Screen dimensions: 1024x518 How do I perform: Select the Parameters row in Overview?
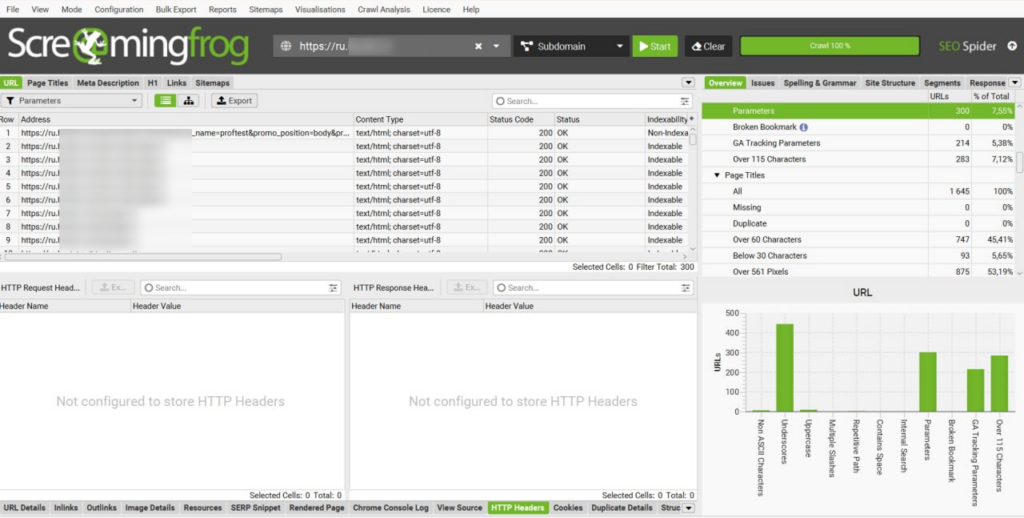coord(858,111)
